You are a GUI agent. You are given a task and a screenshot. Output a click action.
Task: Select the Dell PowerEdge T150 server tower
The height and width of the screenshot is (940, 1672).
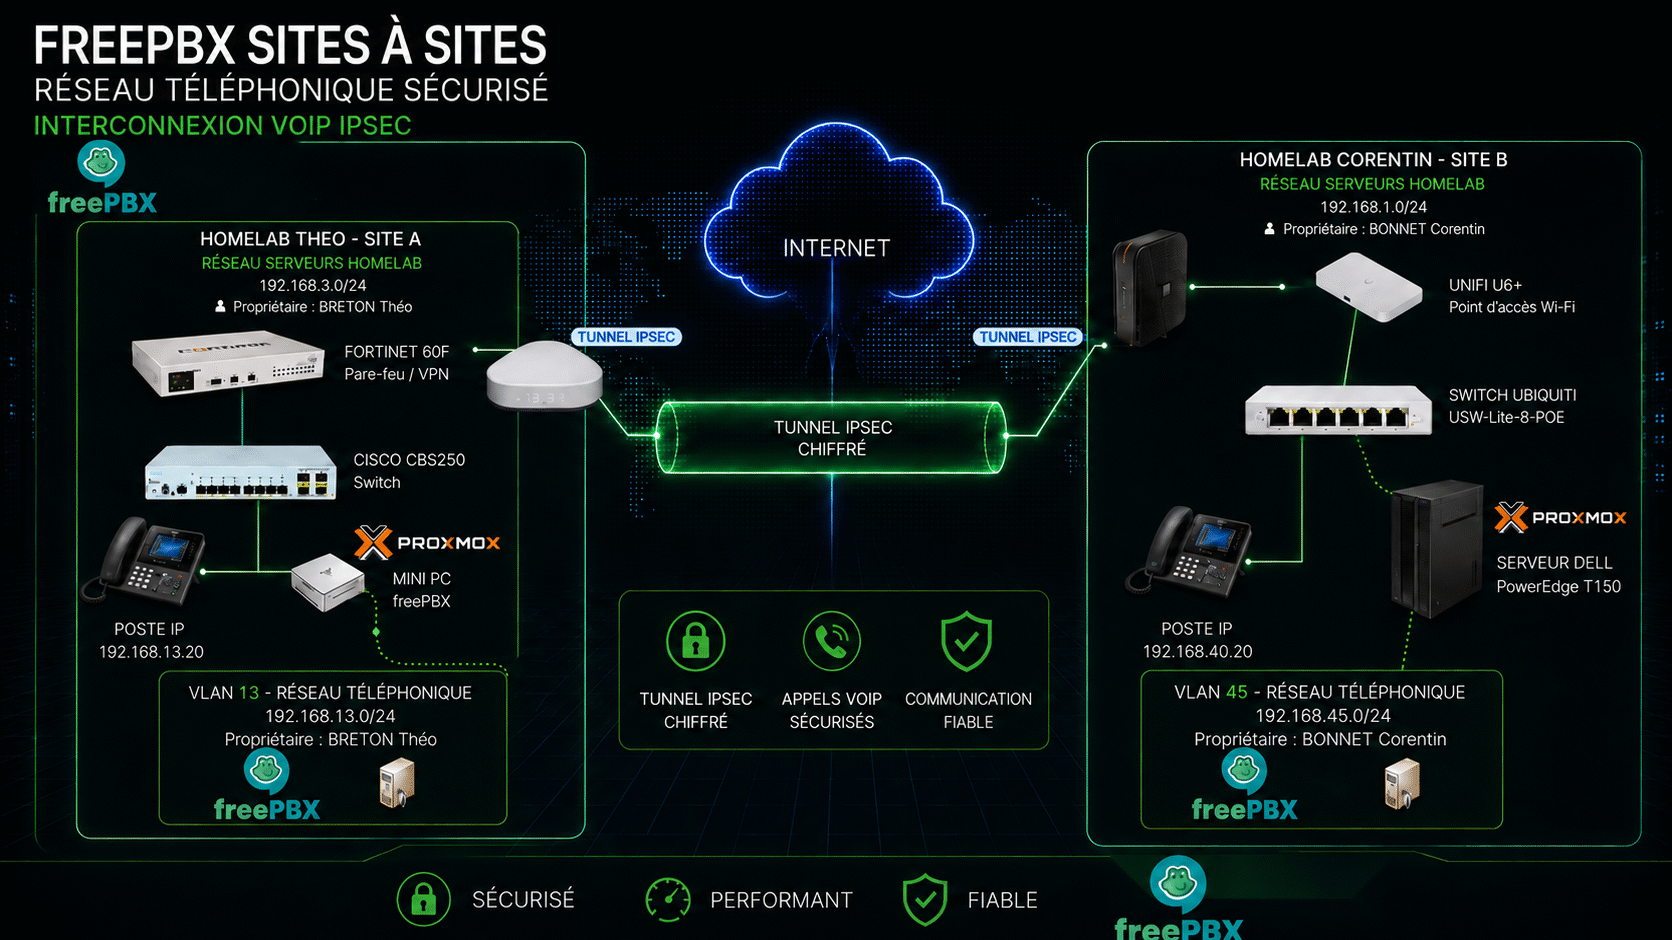point(1437,548)
